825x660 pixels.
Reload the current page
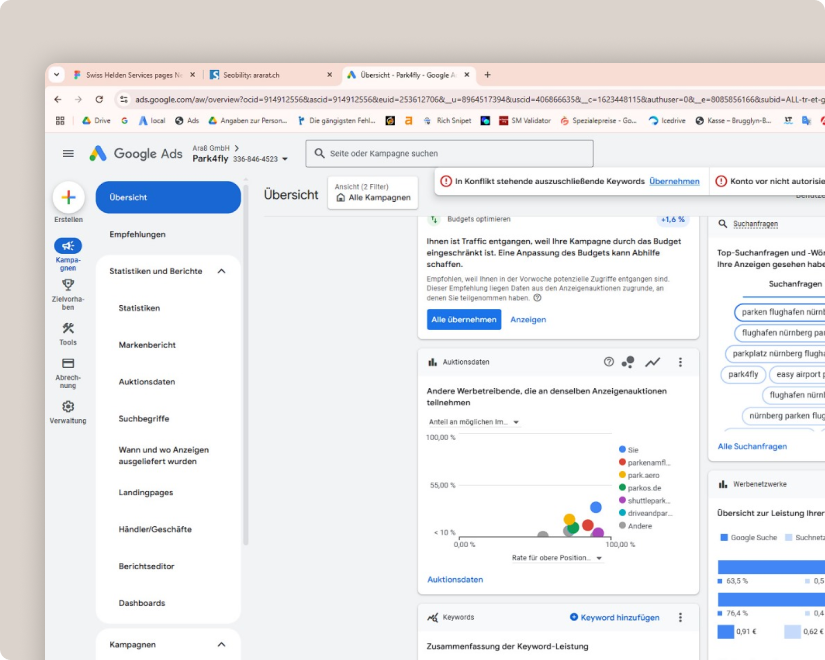99,99
